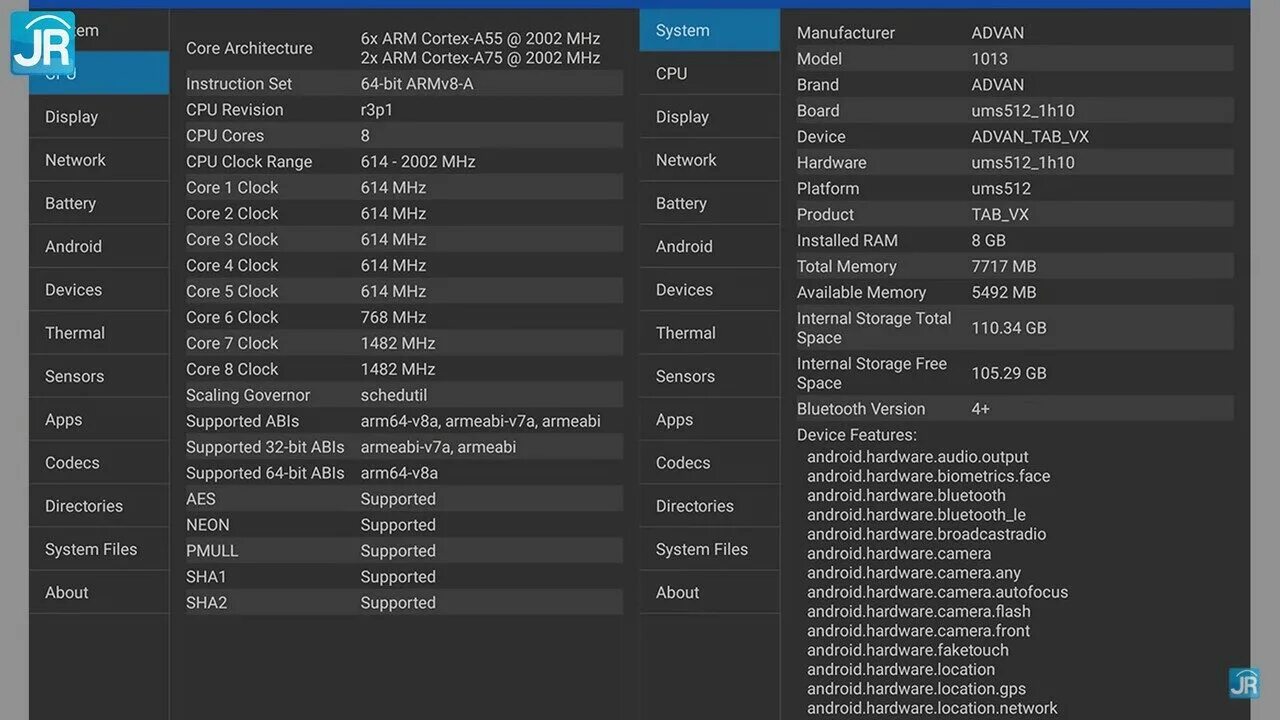Click the SHA2 row label
The width and height of the screenshot is (1280, 720).
[x=207, y=603]
